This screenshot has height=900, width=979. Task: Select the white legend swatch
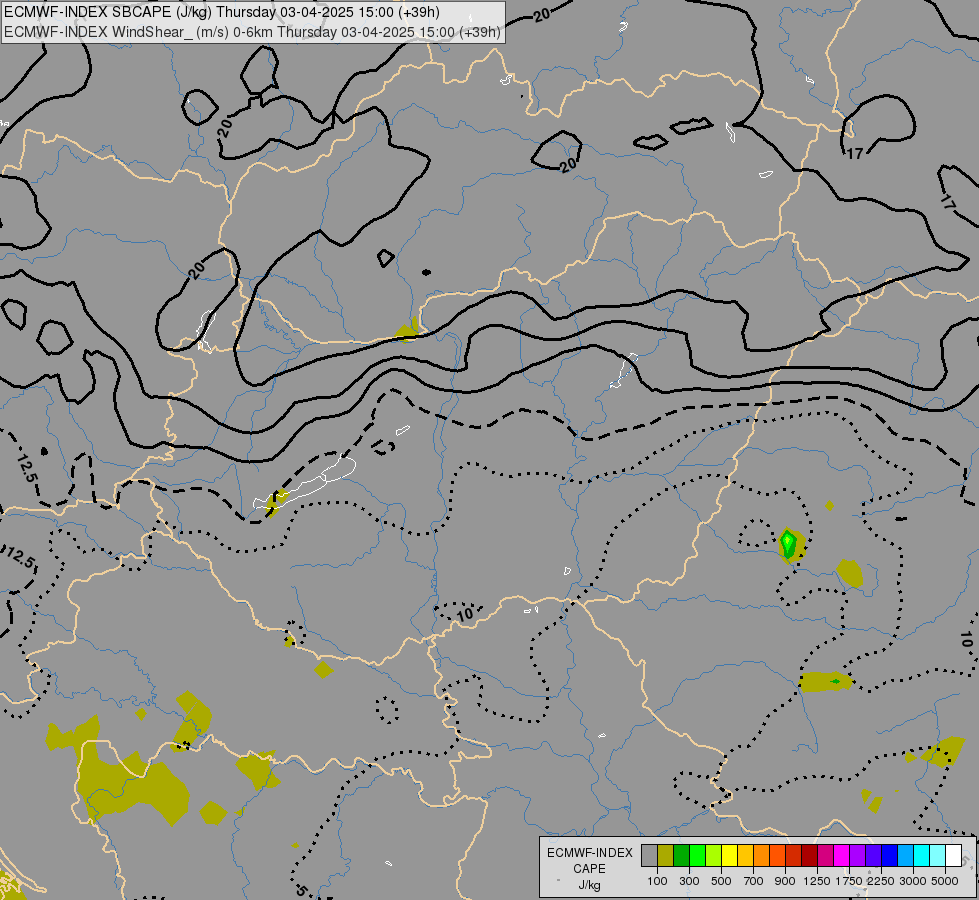953,856
